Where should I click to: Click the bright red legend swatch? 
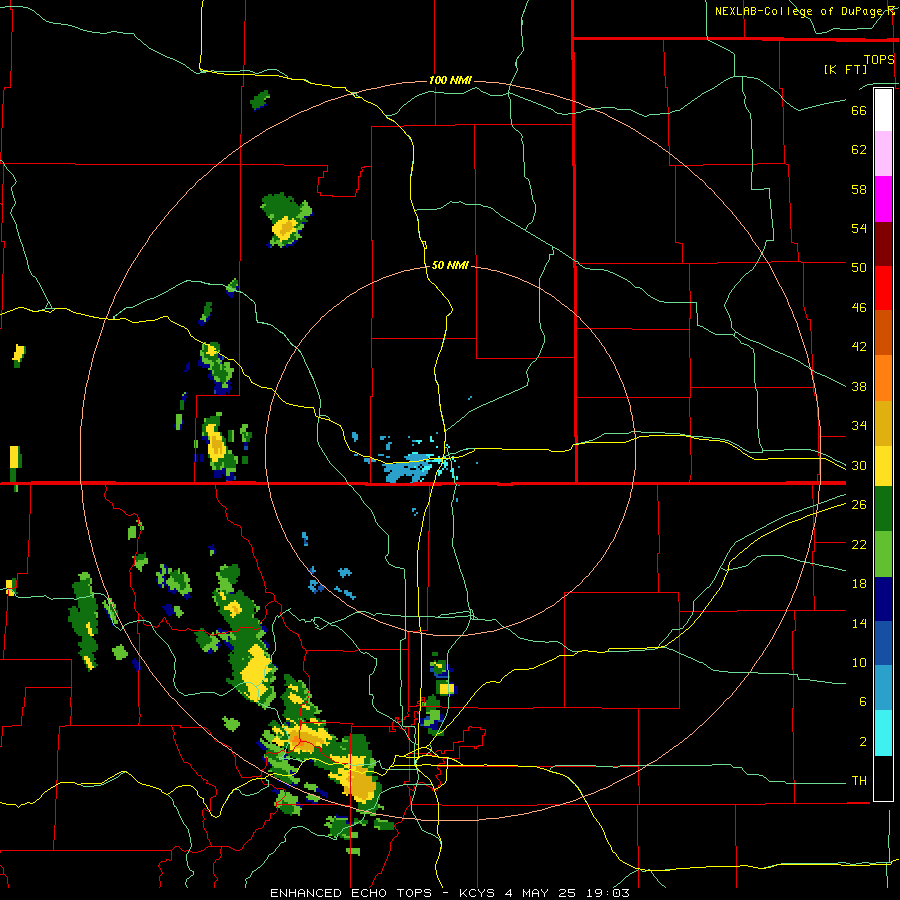pos(883,288)
